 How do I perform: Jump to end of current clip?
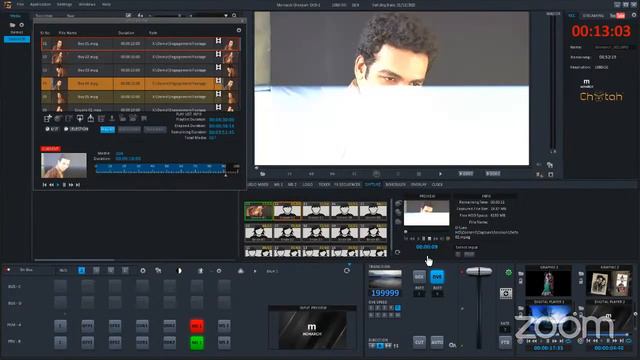78,185
